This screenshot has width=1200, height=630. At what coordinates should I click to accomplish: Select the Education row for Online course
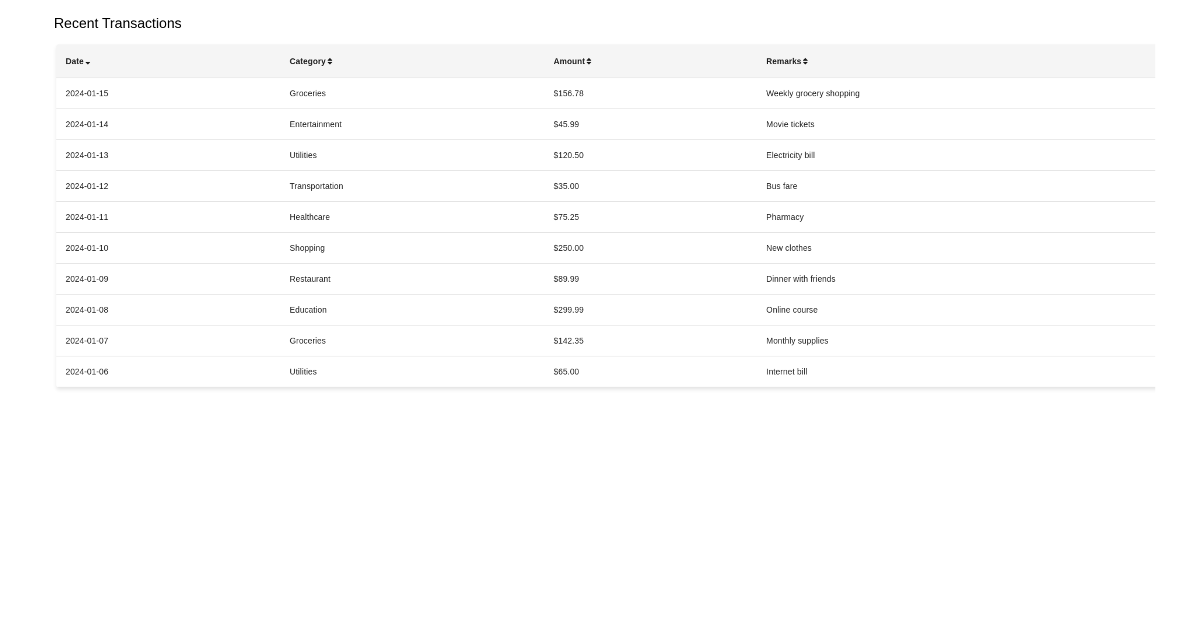coord(400,310)
